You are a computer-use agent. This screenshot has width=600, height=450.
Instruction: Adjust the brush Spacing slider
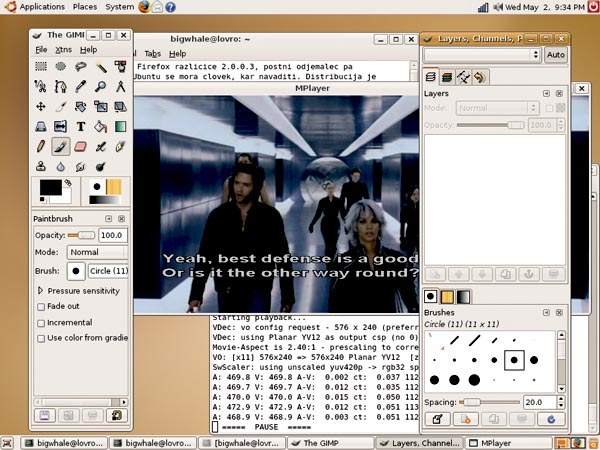[x=489, y=402]
